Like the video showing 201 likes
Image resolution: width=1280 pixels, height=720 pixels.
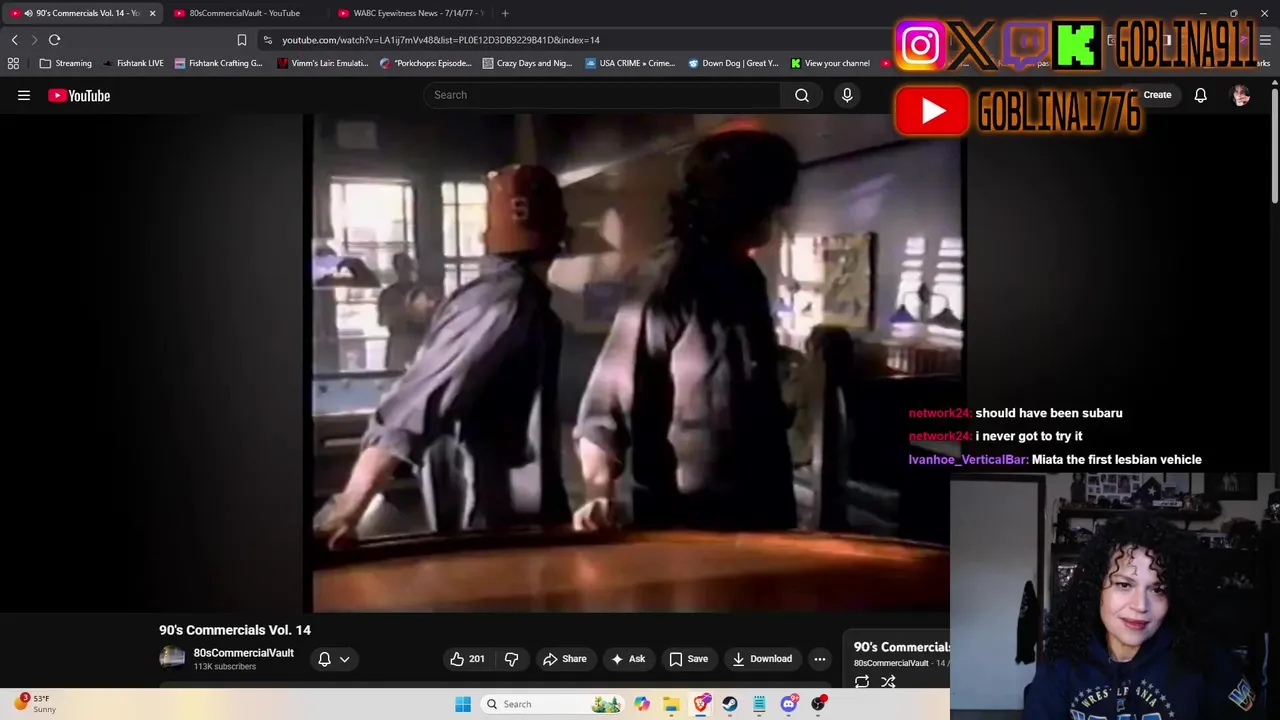tap(467, 659)
